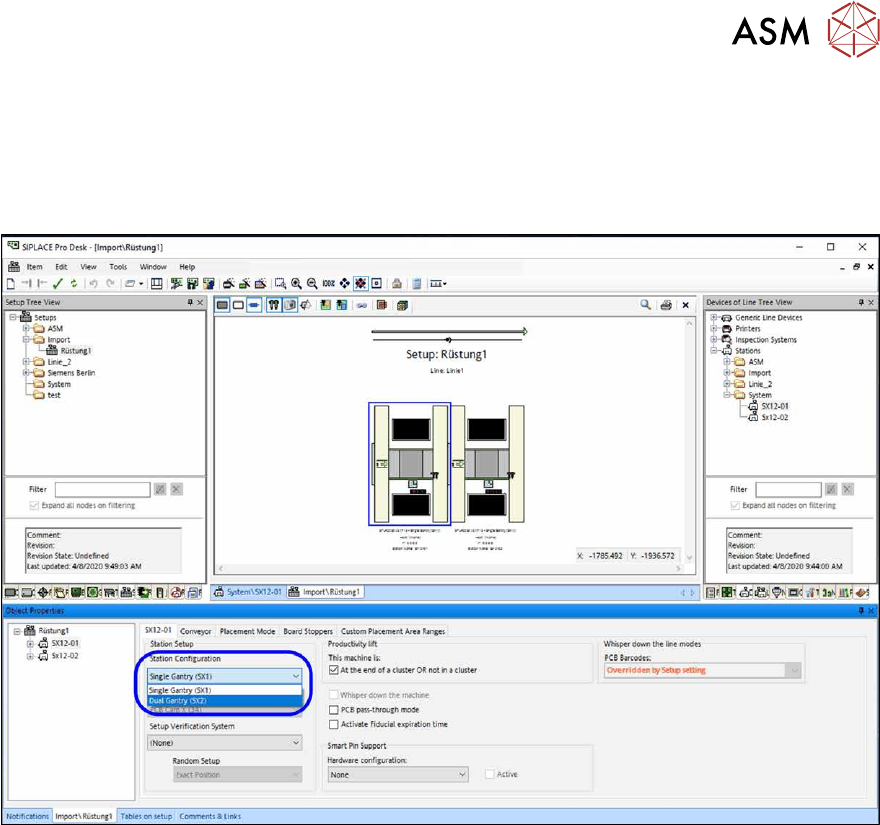Image resolution: width=880 pixels, height=825 pixels.
Task: Select Single Gantry (SX1) in open list
Action: (224, 690)
